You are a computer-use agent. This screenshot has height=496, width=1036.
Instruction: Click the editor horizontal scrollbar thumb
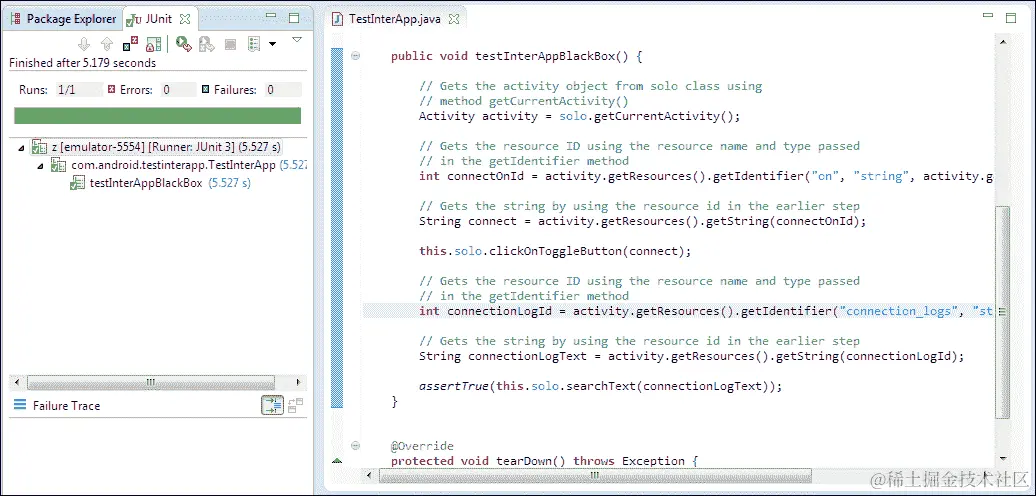click(595, 476)
